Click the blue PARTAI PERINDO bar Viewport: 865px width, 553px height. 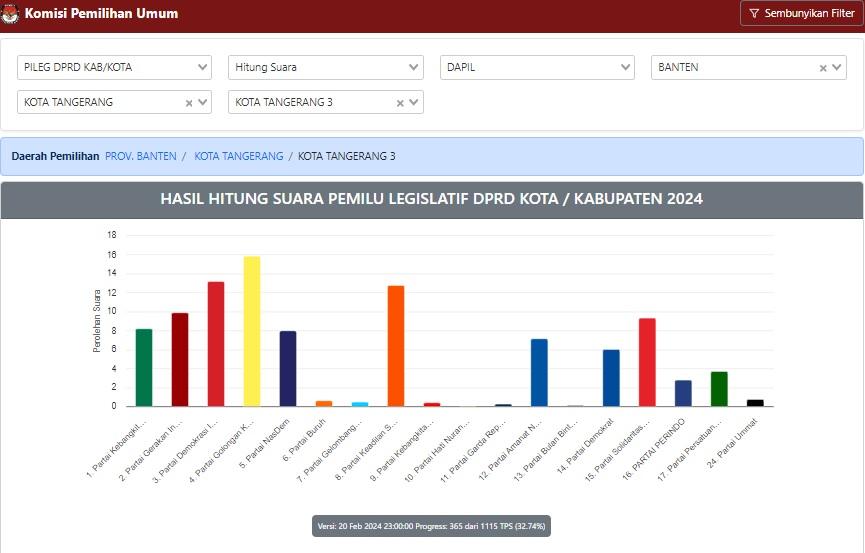[x=683, y=393]
